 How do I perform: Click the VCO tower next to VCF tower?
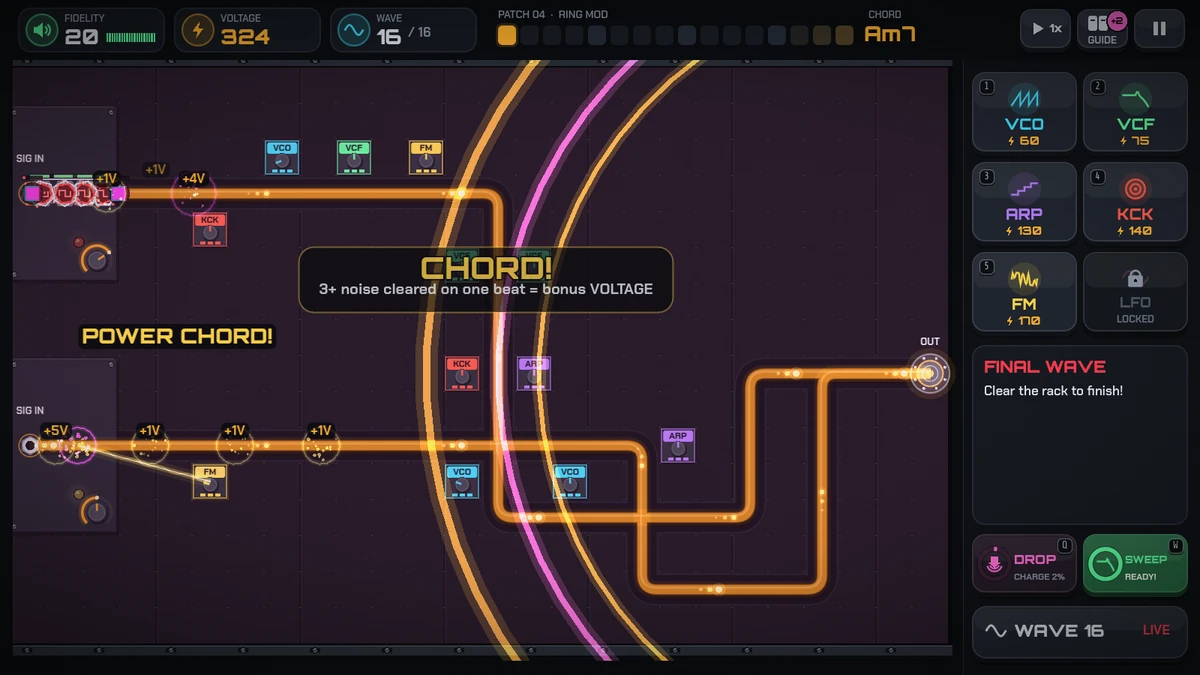click(x=282, y=158)
